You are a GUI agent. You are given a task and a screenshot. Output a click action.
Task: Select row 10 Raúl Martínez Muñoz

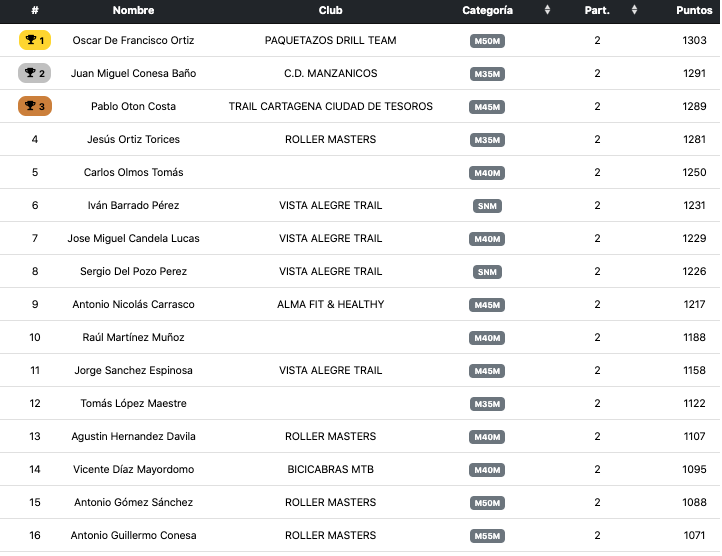[x=133, y=338]
